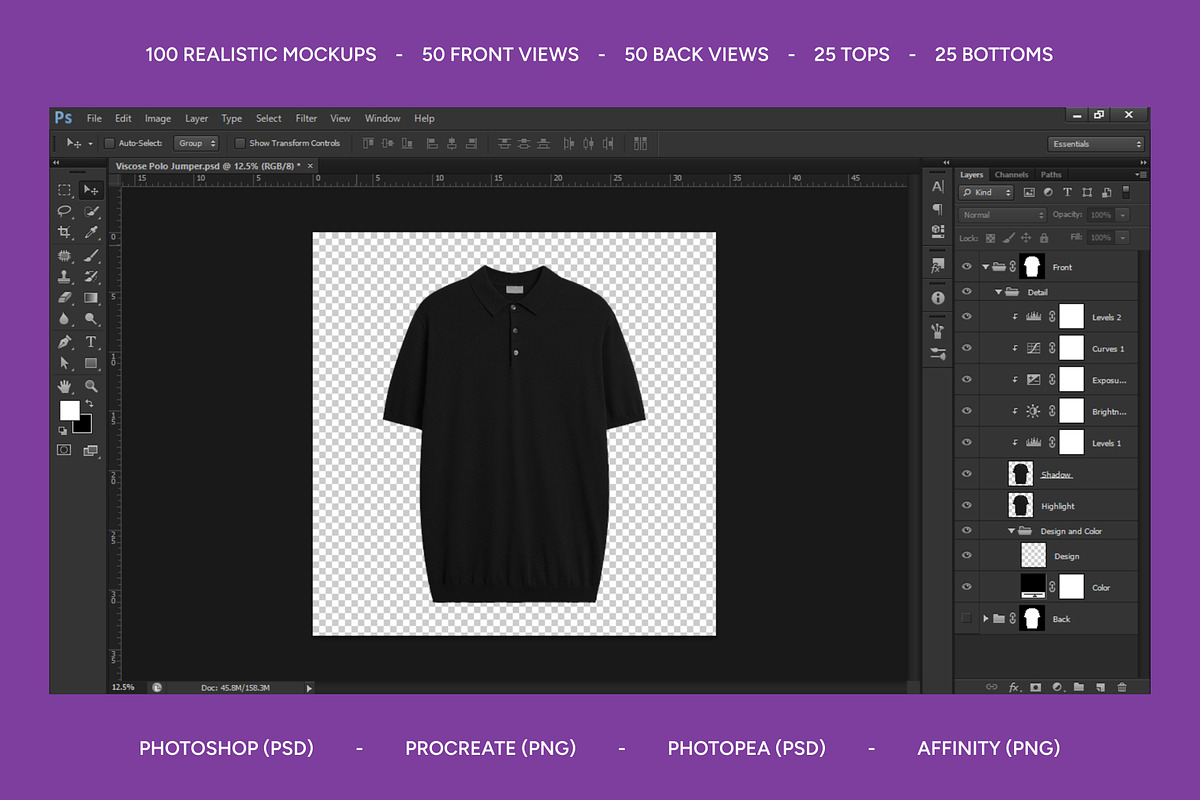This screenshot has width=1200, height=800.
Task: Select the Hand tool
Action: pyautogui.click(x=64, y=386)
